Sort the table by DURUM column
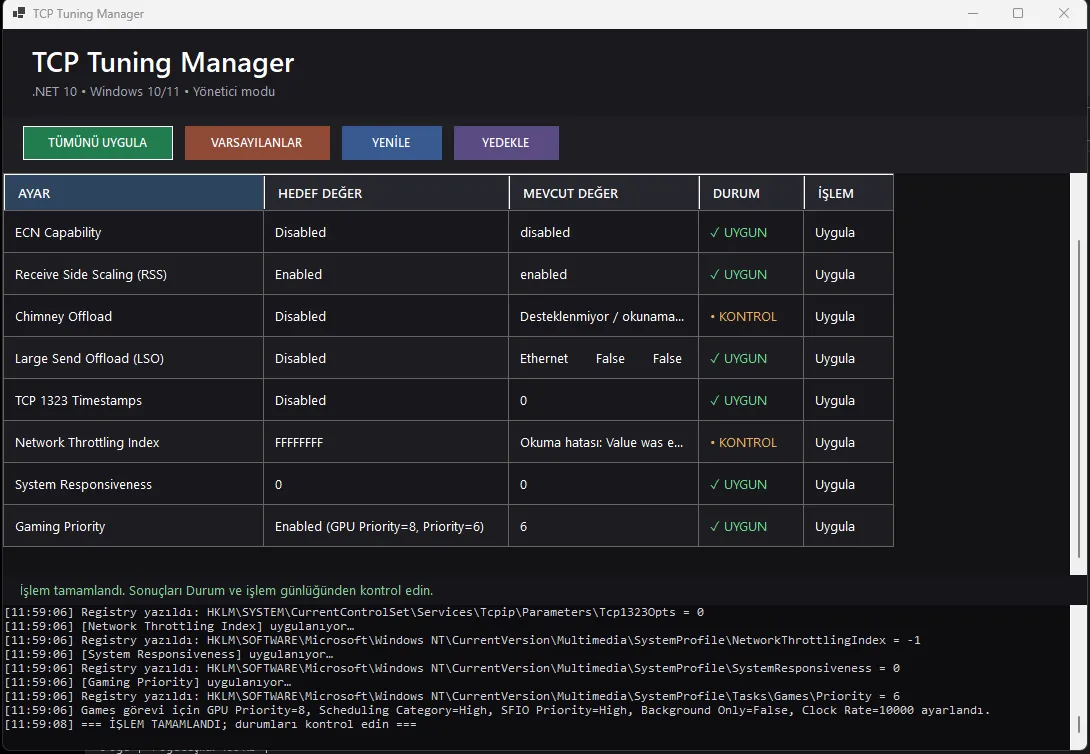 tap(751, 192)
